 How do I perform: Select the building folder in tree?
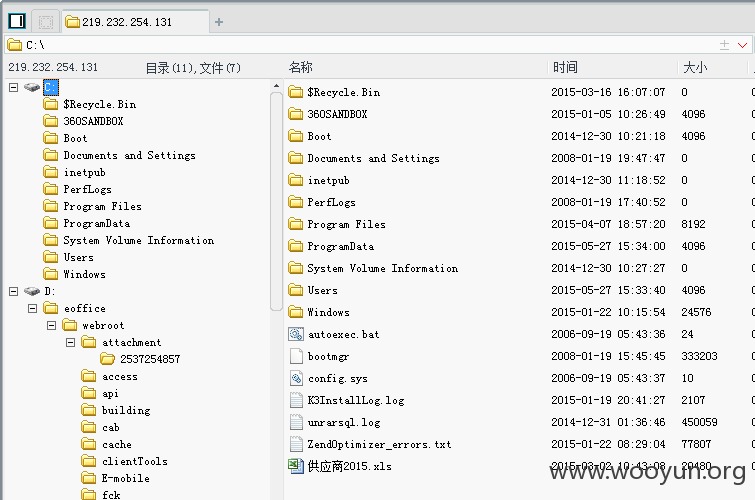126,410
